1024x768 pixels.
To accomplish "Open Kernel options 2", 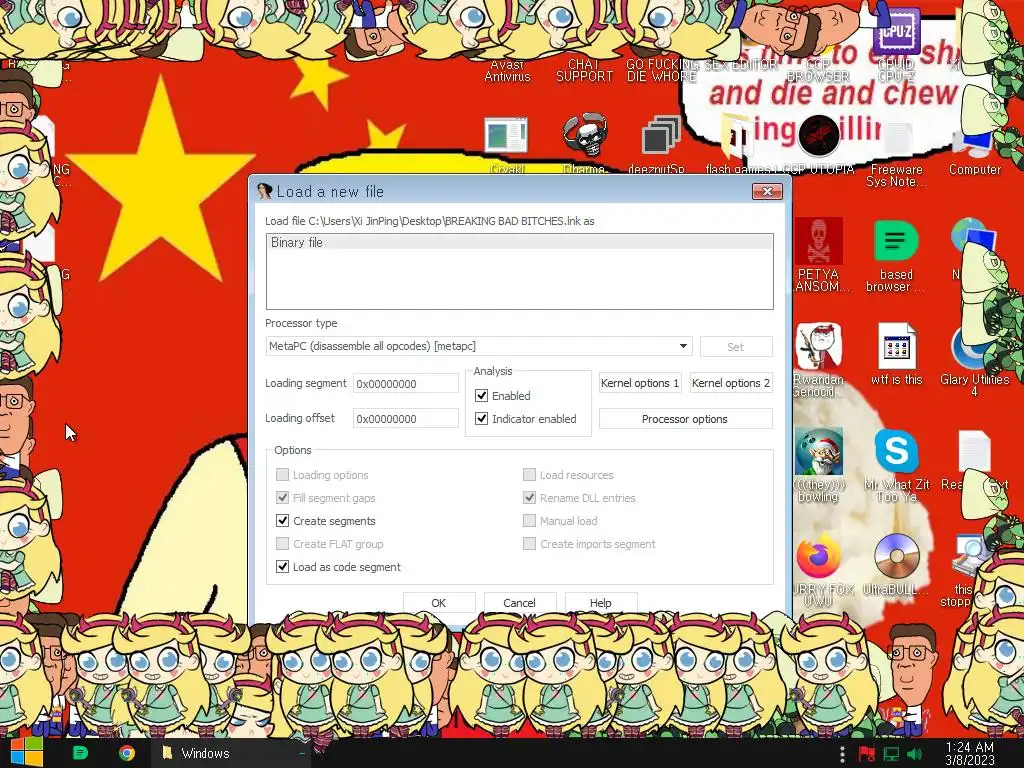I will pos(731,383).
